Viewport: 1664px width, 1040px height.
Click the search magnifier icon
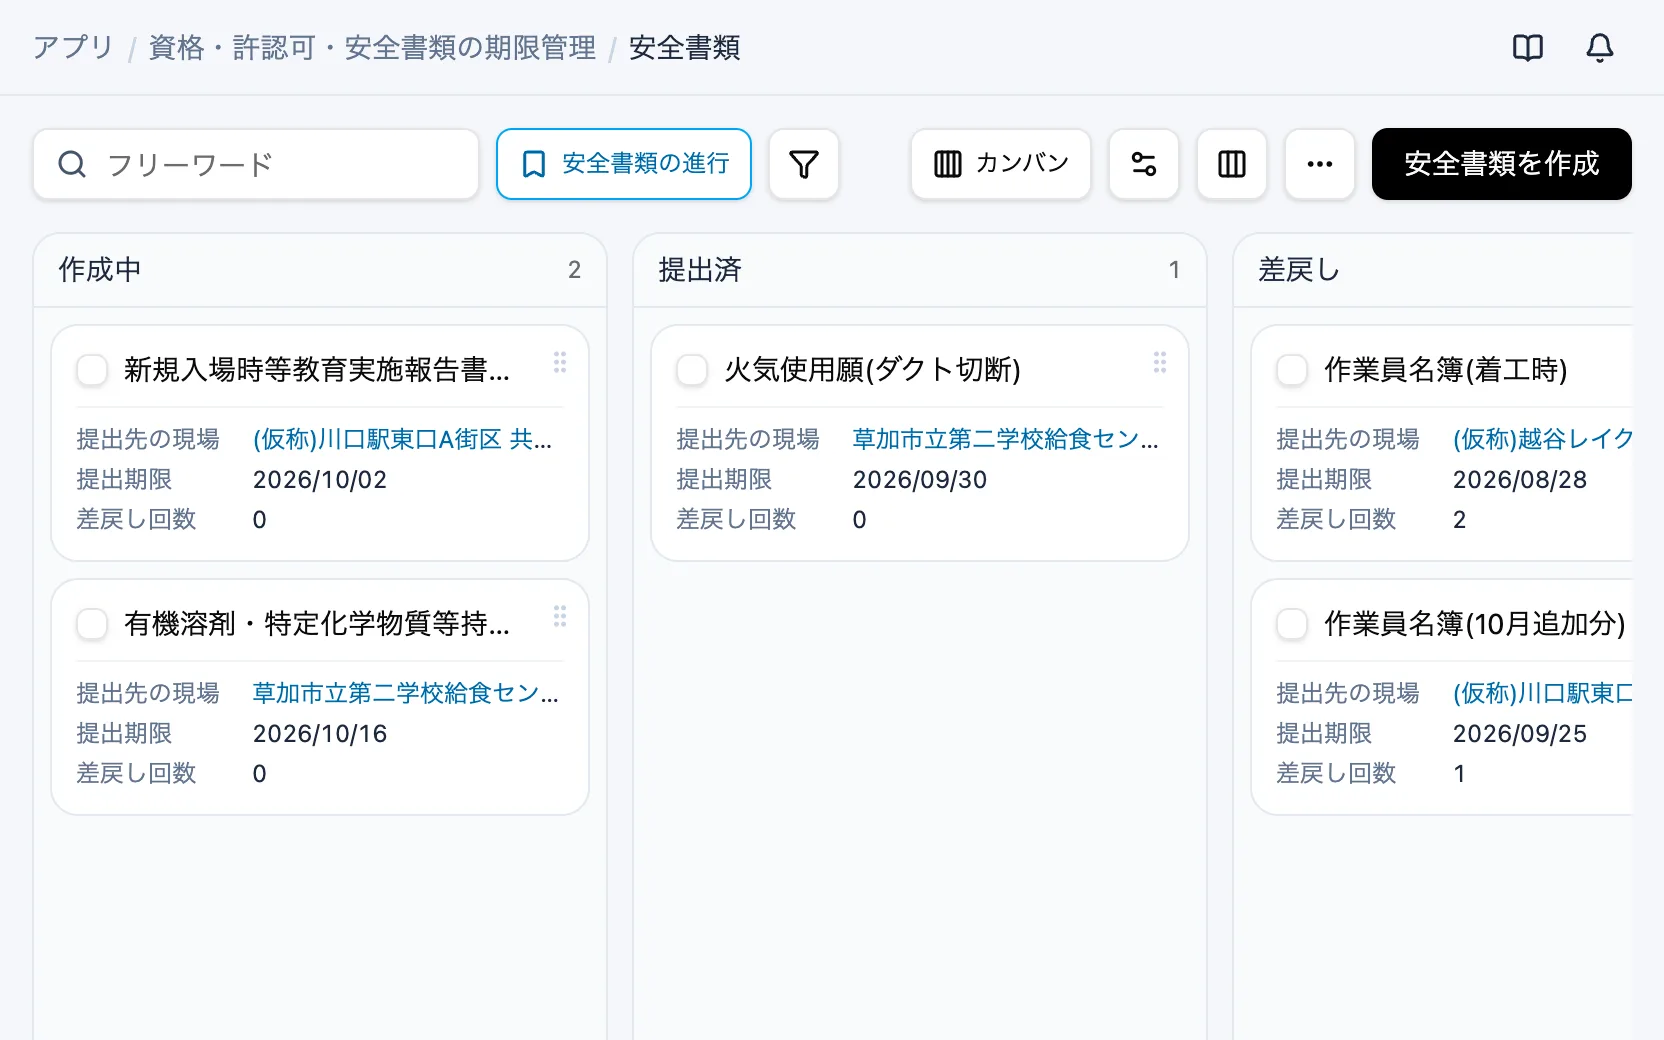coord(72,164)
